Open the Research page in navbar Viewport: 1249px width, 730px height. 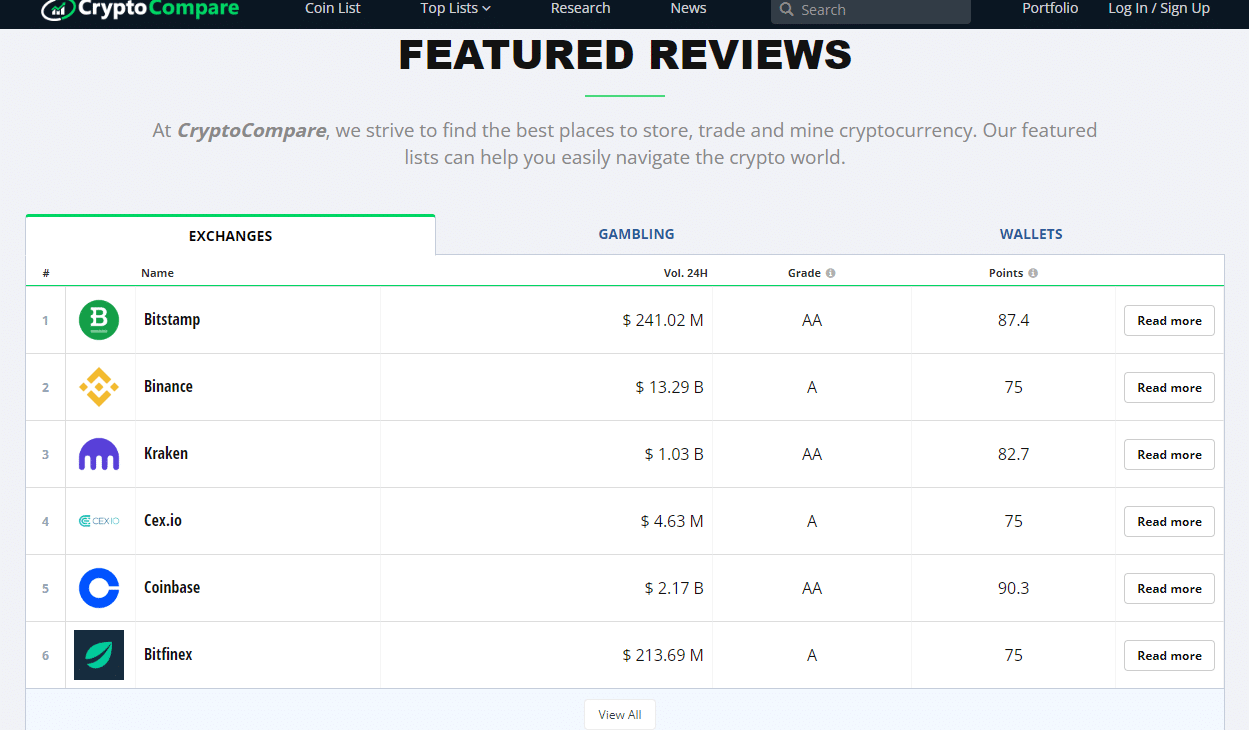click(x=580, y=8)
